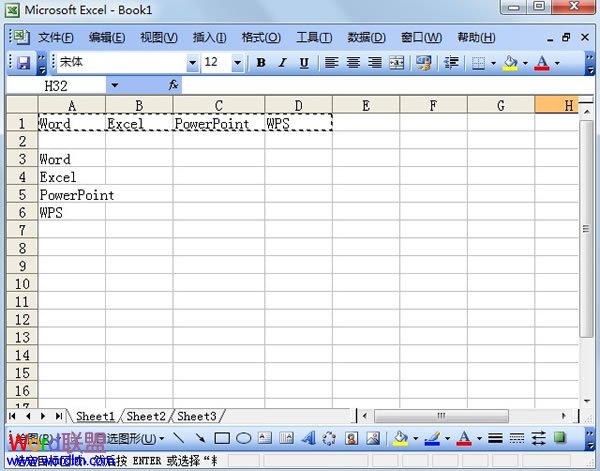Open the font size dropdown
Viewport: 600px width, 471px height.
[x=237, y=62]
